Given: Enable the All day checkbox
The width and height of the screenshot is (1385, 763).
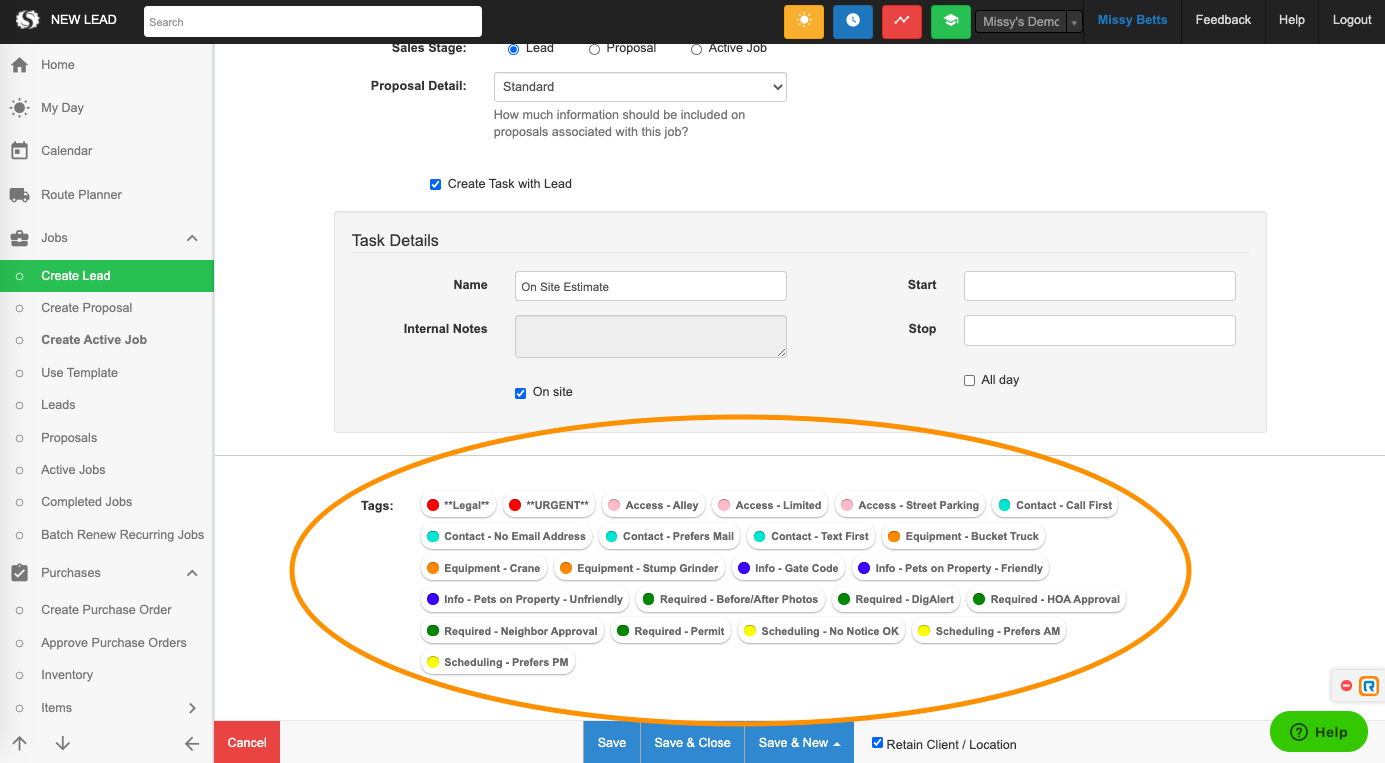Looking at the screenshot, I should click(x=969, y=381).
